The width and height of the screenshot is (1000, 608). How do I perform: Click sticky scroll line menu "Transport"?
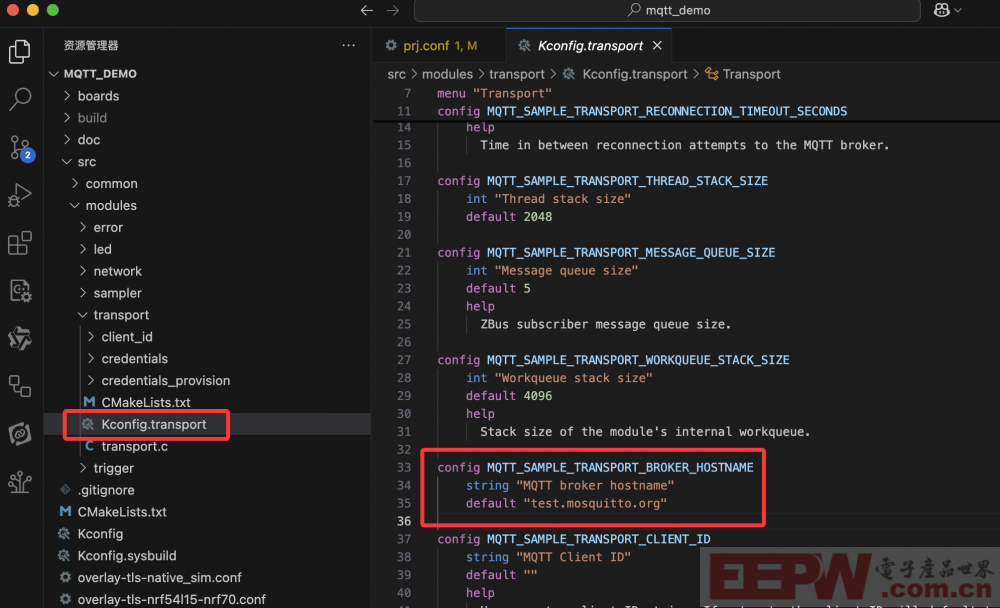click(x=494, y=93)
